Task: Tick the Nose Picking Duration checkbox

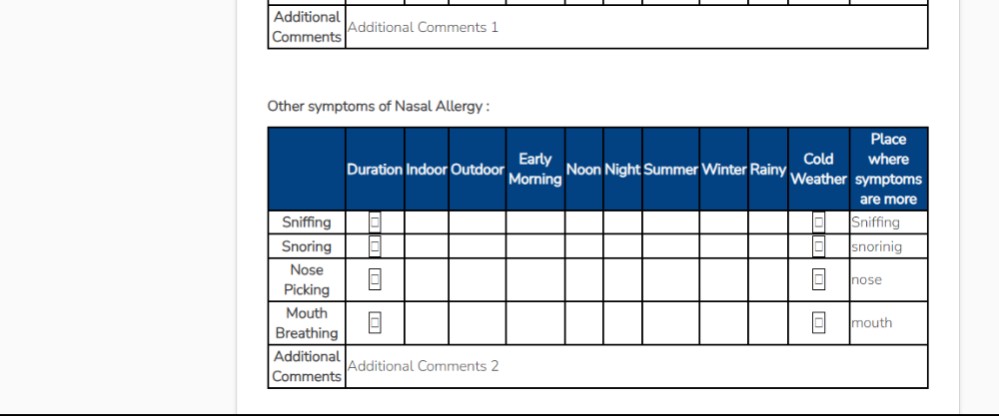Action: point(375,280)
